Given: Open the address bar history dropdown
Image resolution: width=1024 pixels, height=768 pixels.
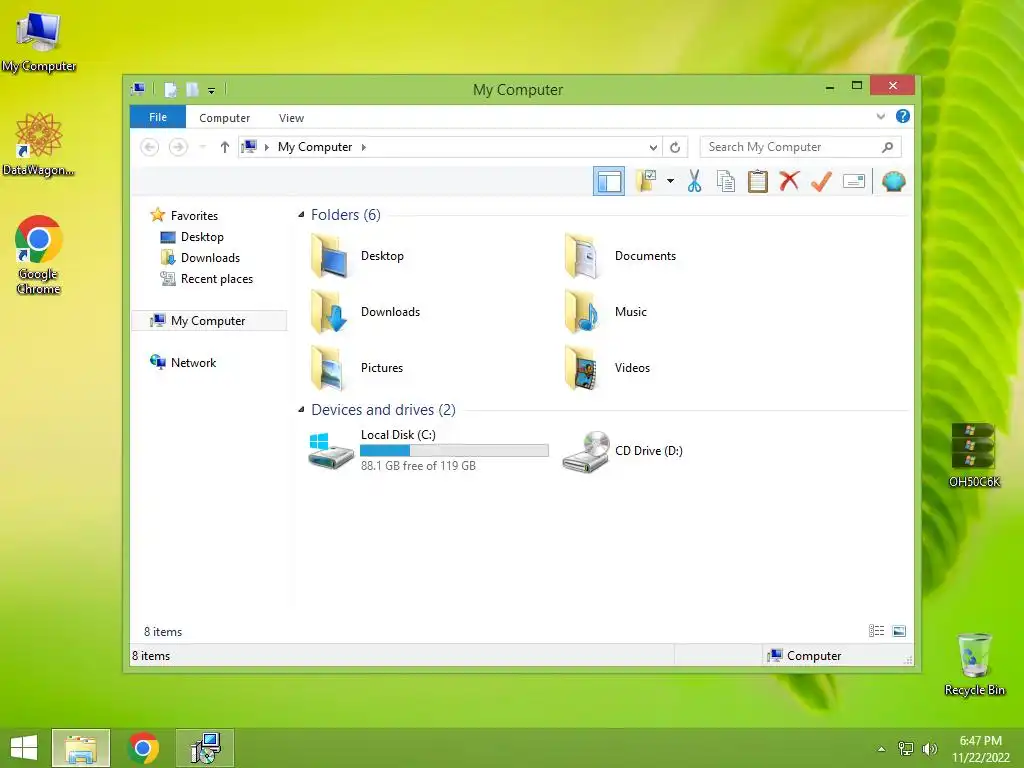Looking at the screenshot, I should click(x=652, y=147).
